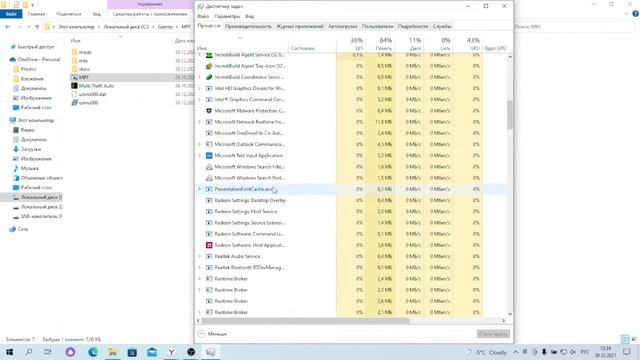Select the Radeon Settings: Desktop Overlay icon

click(x=209, y=200)
